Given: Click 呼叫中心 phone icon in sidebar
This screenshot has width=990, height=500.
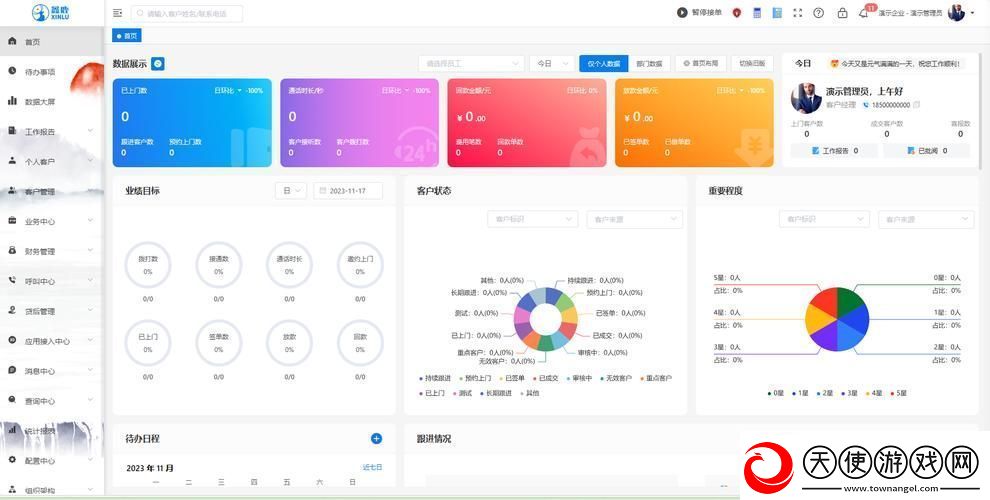Looking at the screenshot, I should (x=12, y=280).
